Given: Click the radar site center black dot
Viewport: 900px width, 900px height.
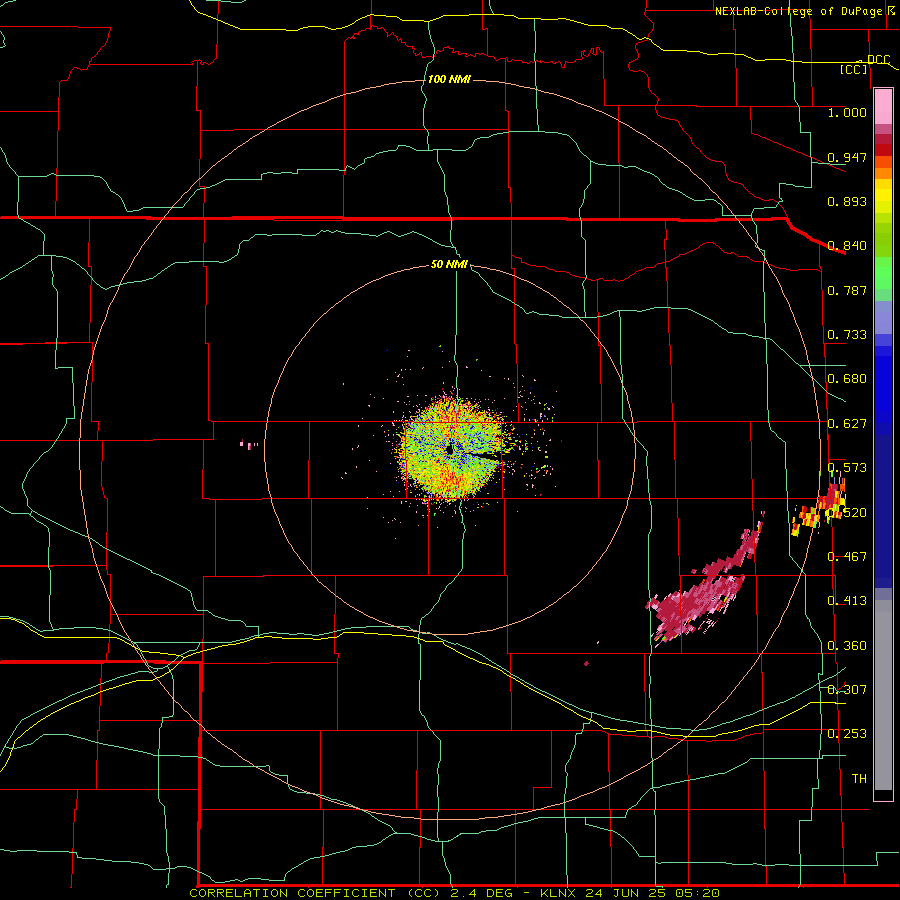Looking at the screenshot, I should point(449,451).
